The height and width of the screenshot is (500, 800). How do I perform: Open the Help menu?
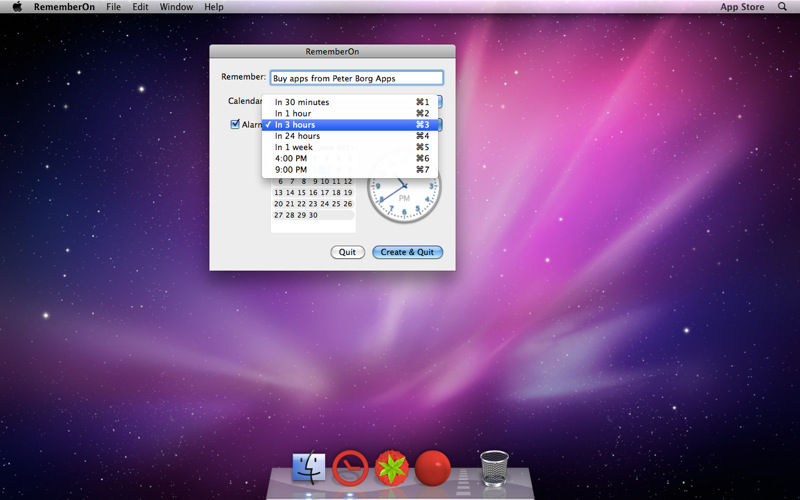point(214,7)
